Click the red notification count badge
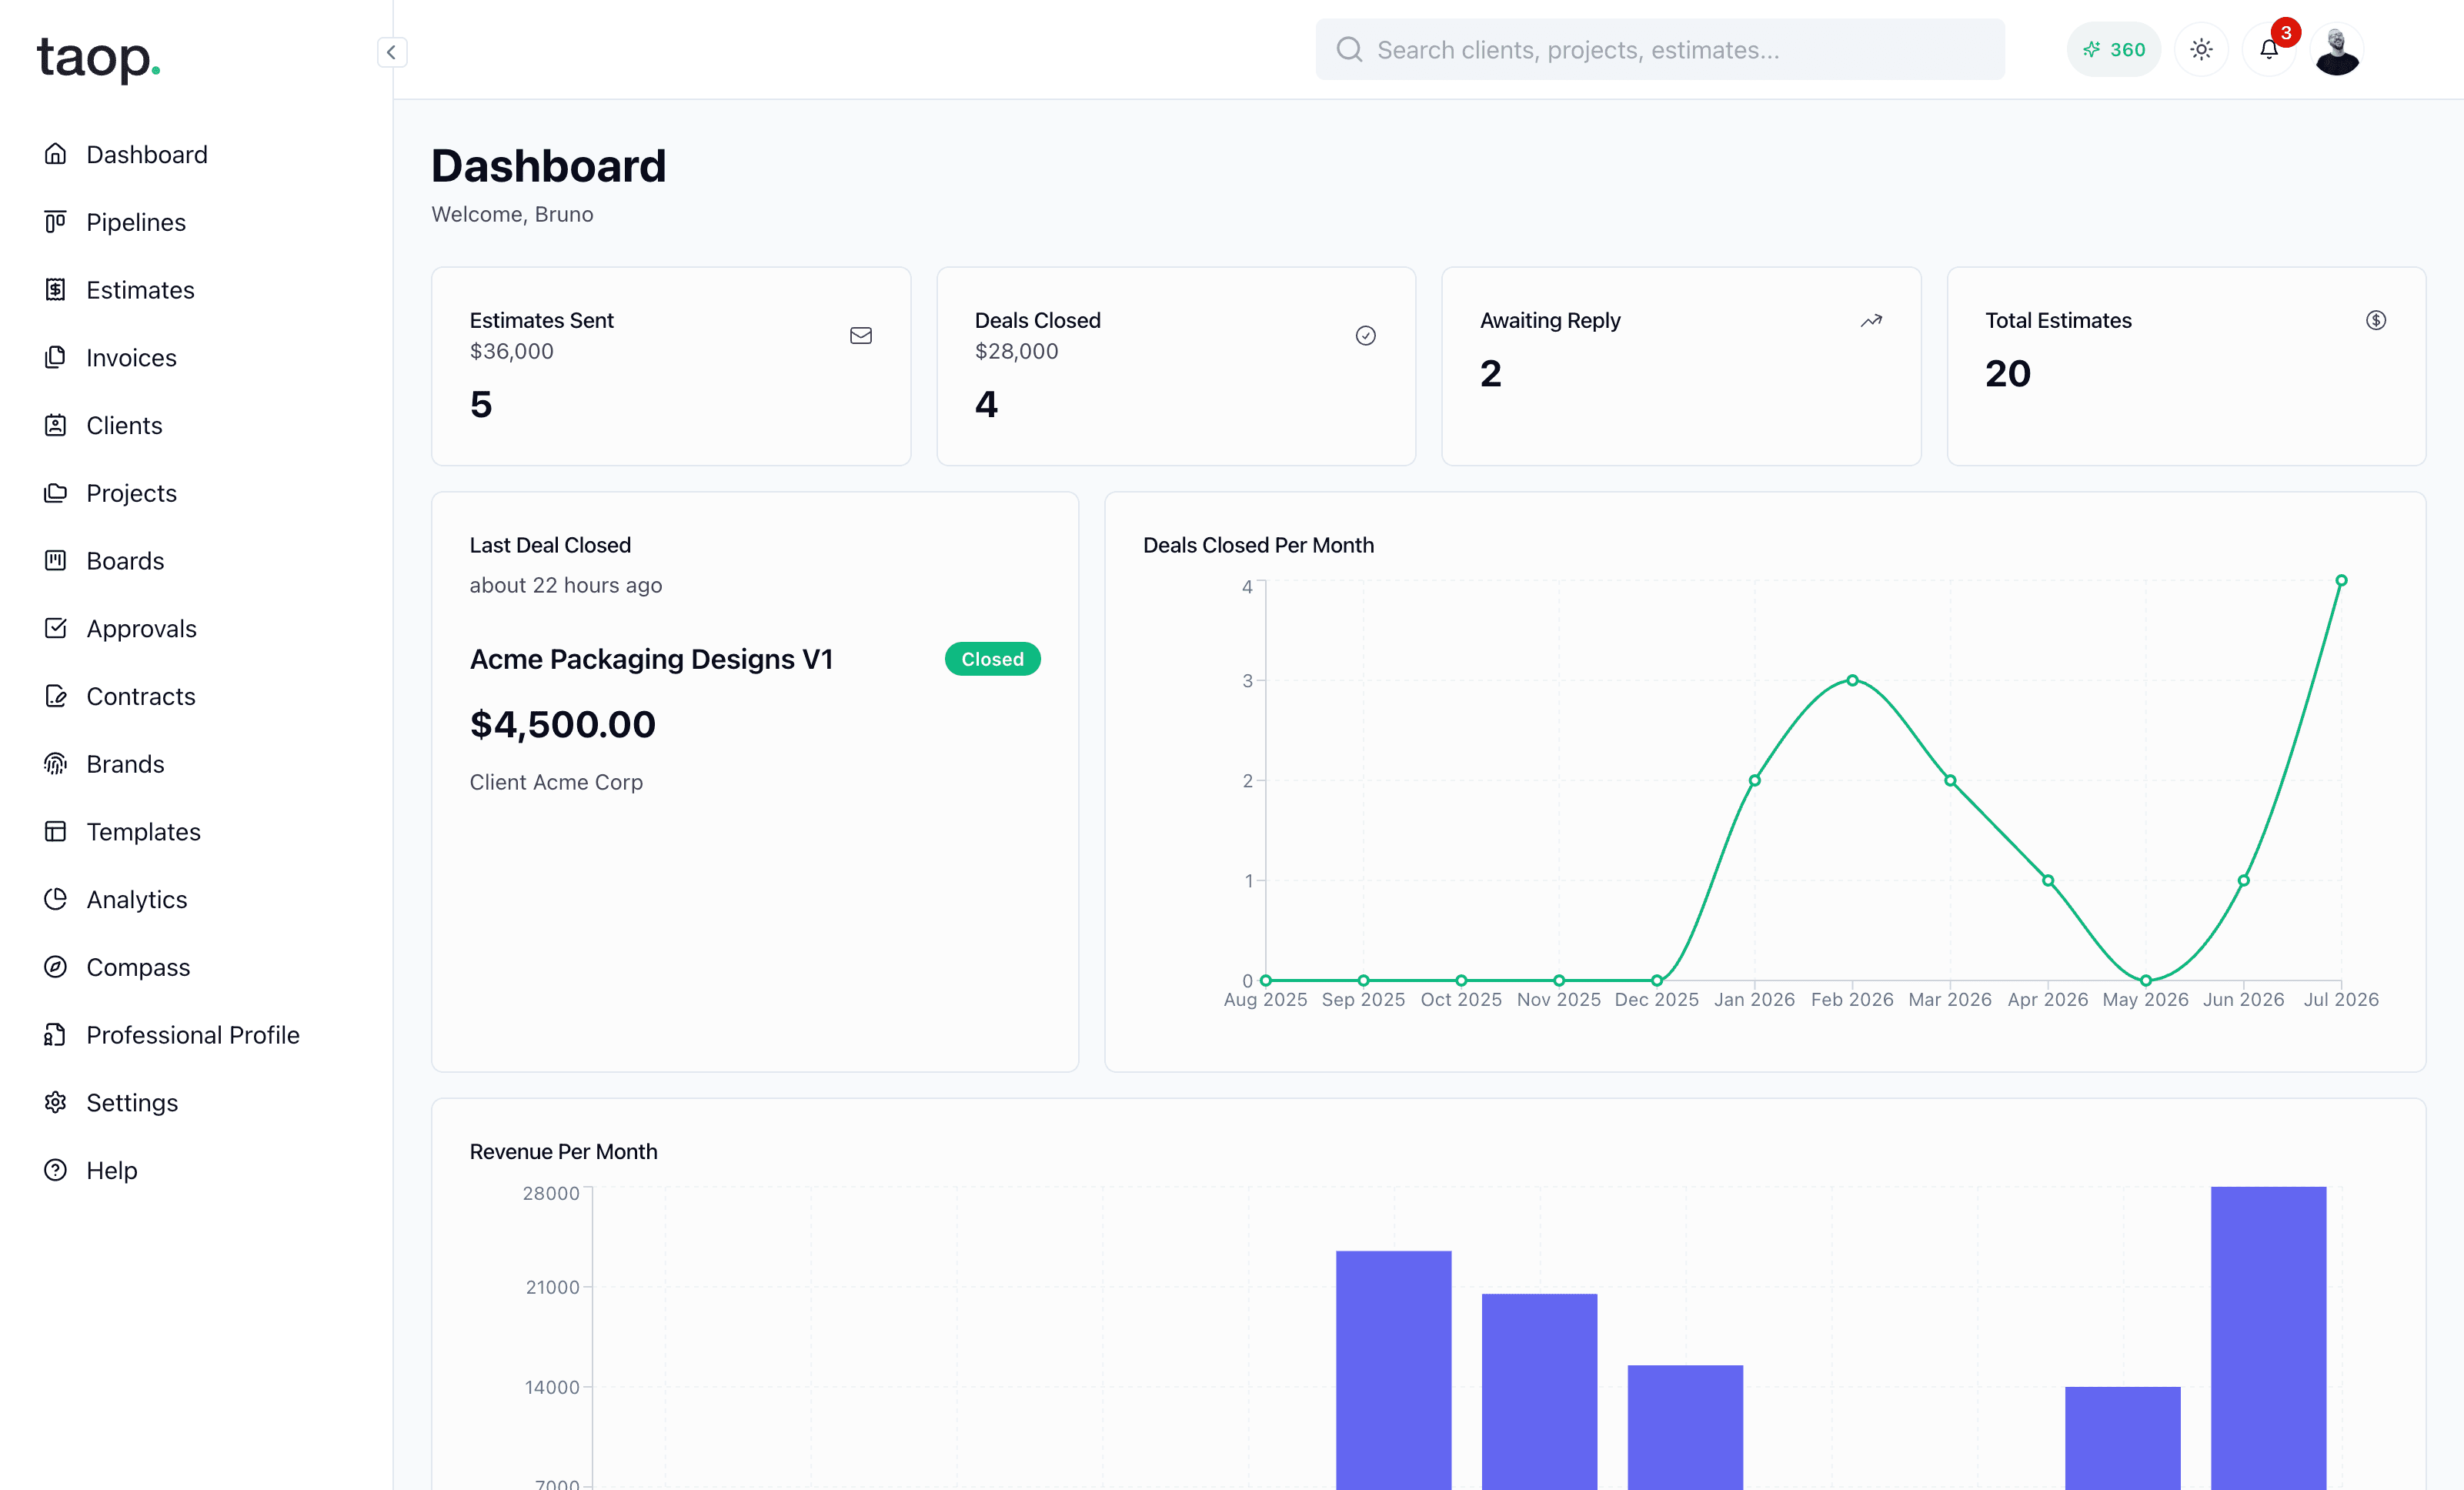 click(x=2286, y=33)
